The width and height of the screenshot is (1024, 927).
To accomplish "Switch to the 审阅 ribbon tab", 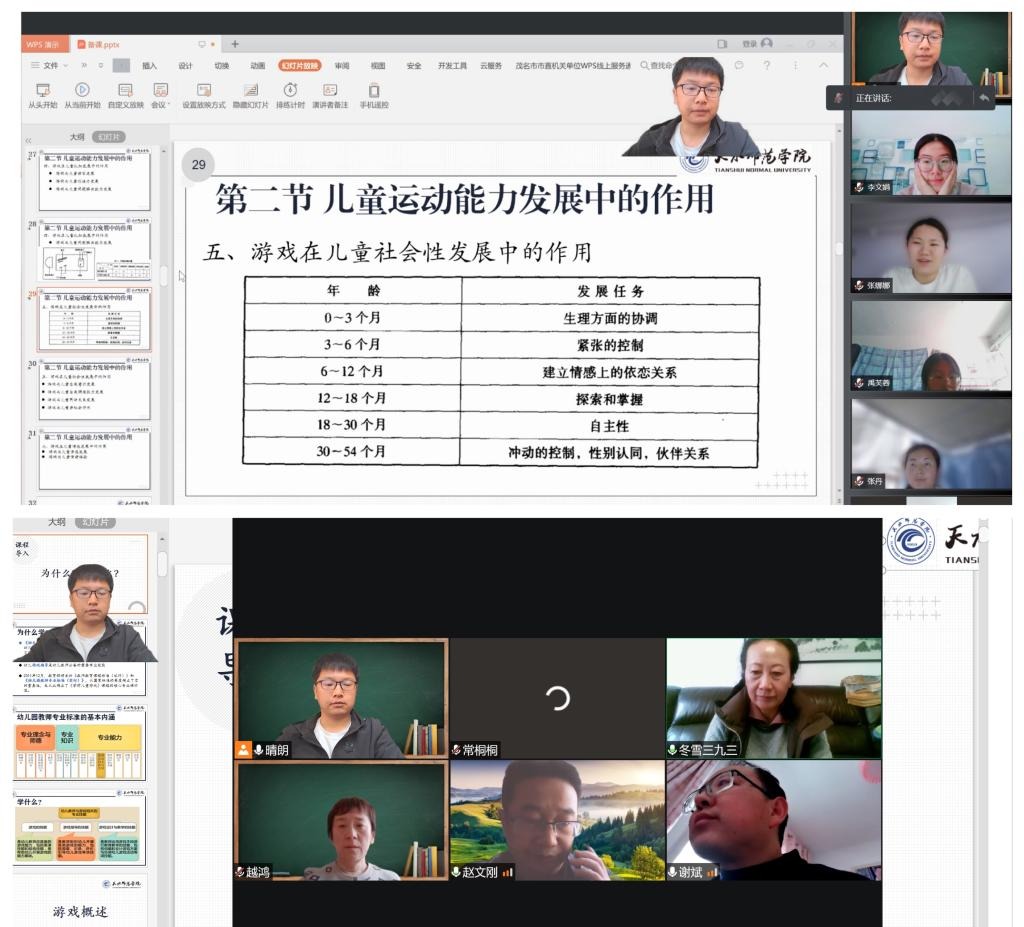I will coord(342,65).
